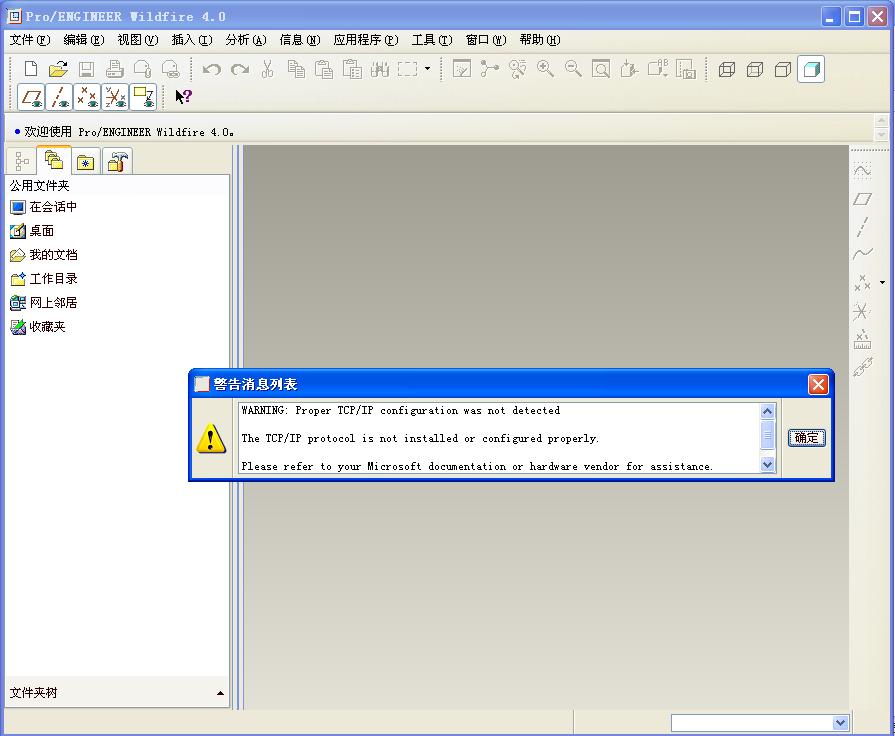Click the Repaint screen icon
The height and width of the screenshot is (736, 895).
click(462, 69)
